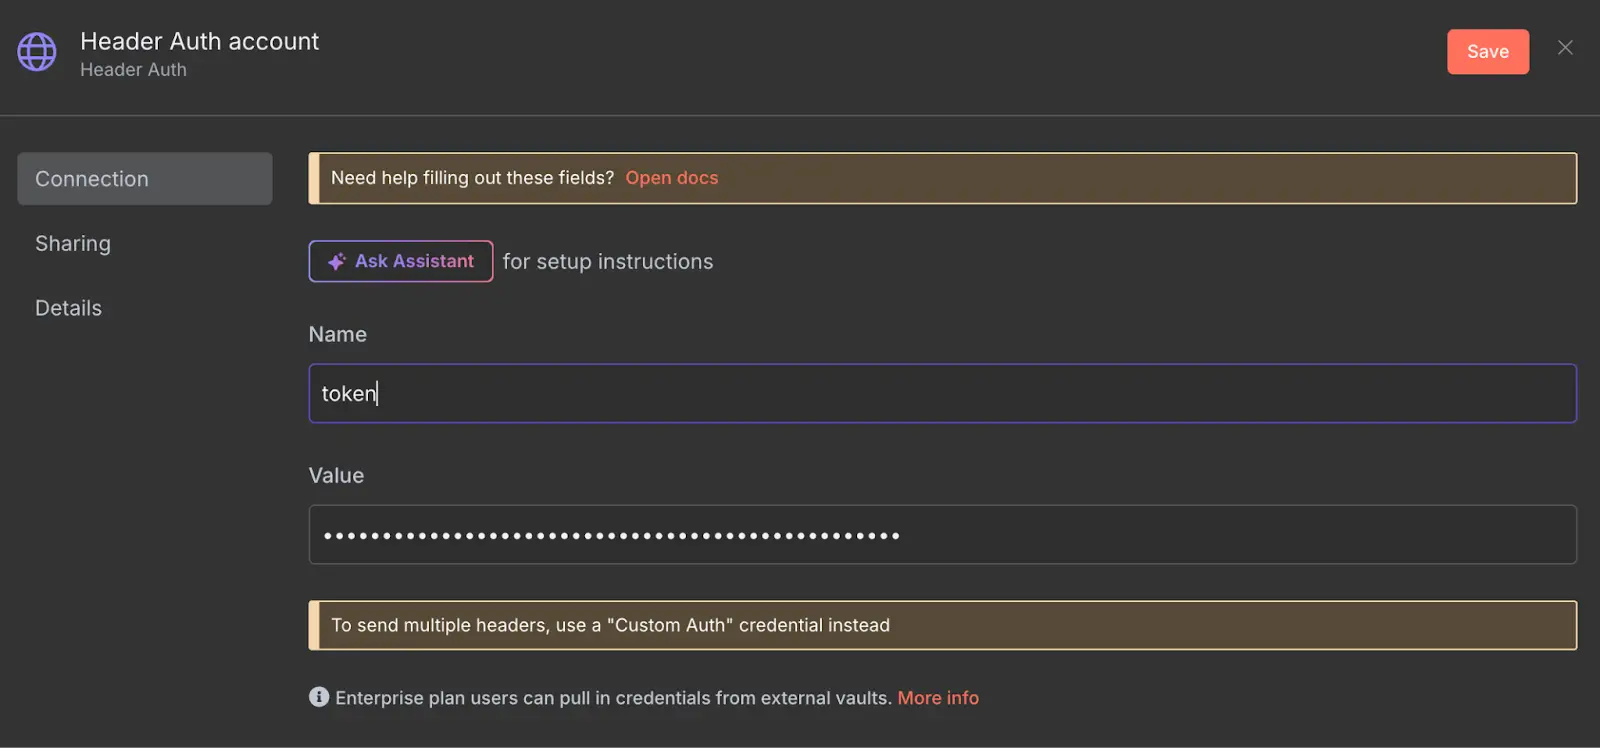
Task: Click the sparkle icon in Ask Assistant
Action: tap(337, 262)
